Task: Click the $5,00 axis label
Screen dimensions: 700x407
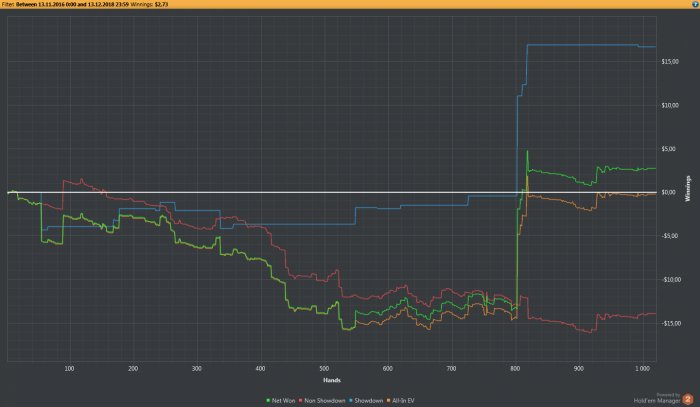Action: [x=670, y=149]
